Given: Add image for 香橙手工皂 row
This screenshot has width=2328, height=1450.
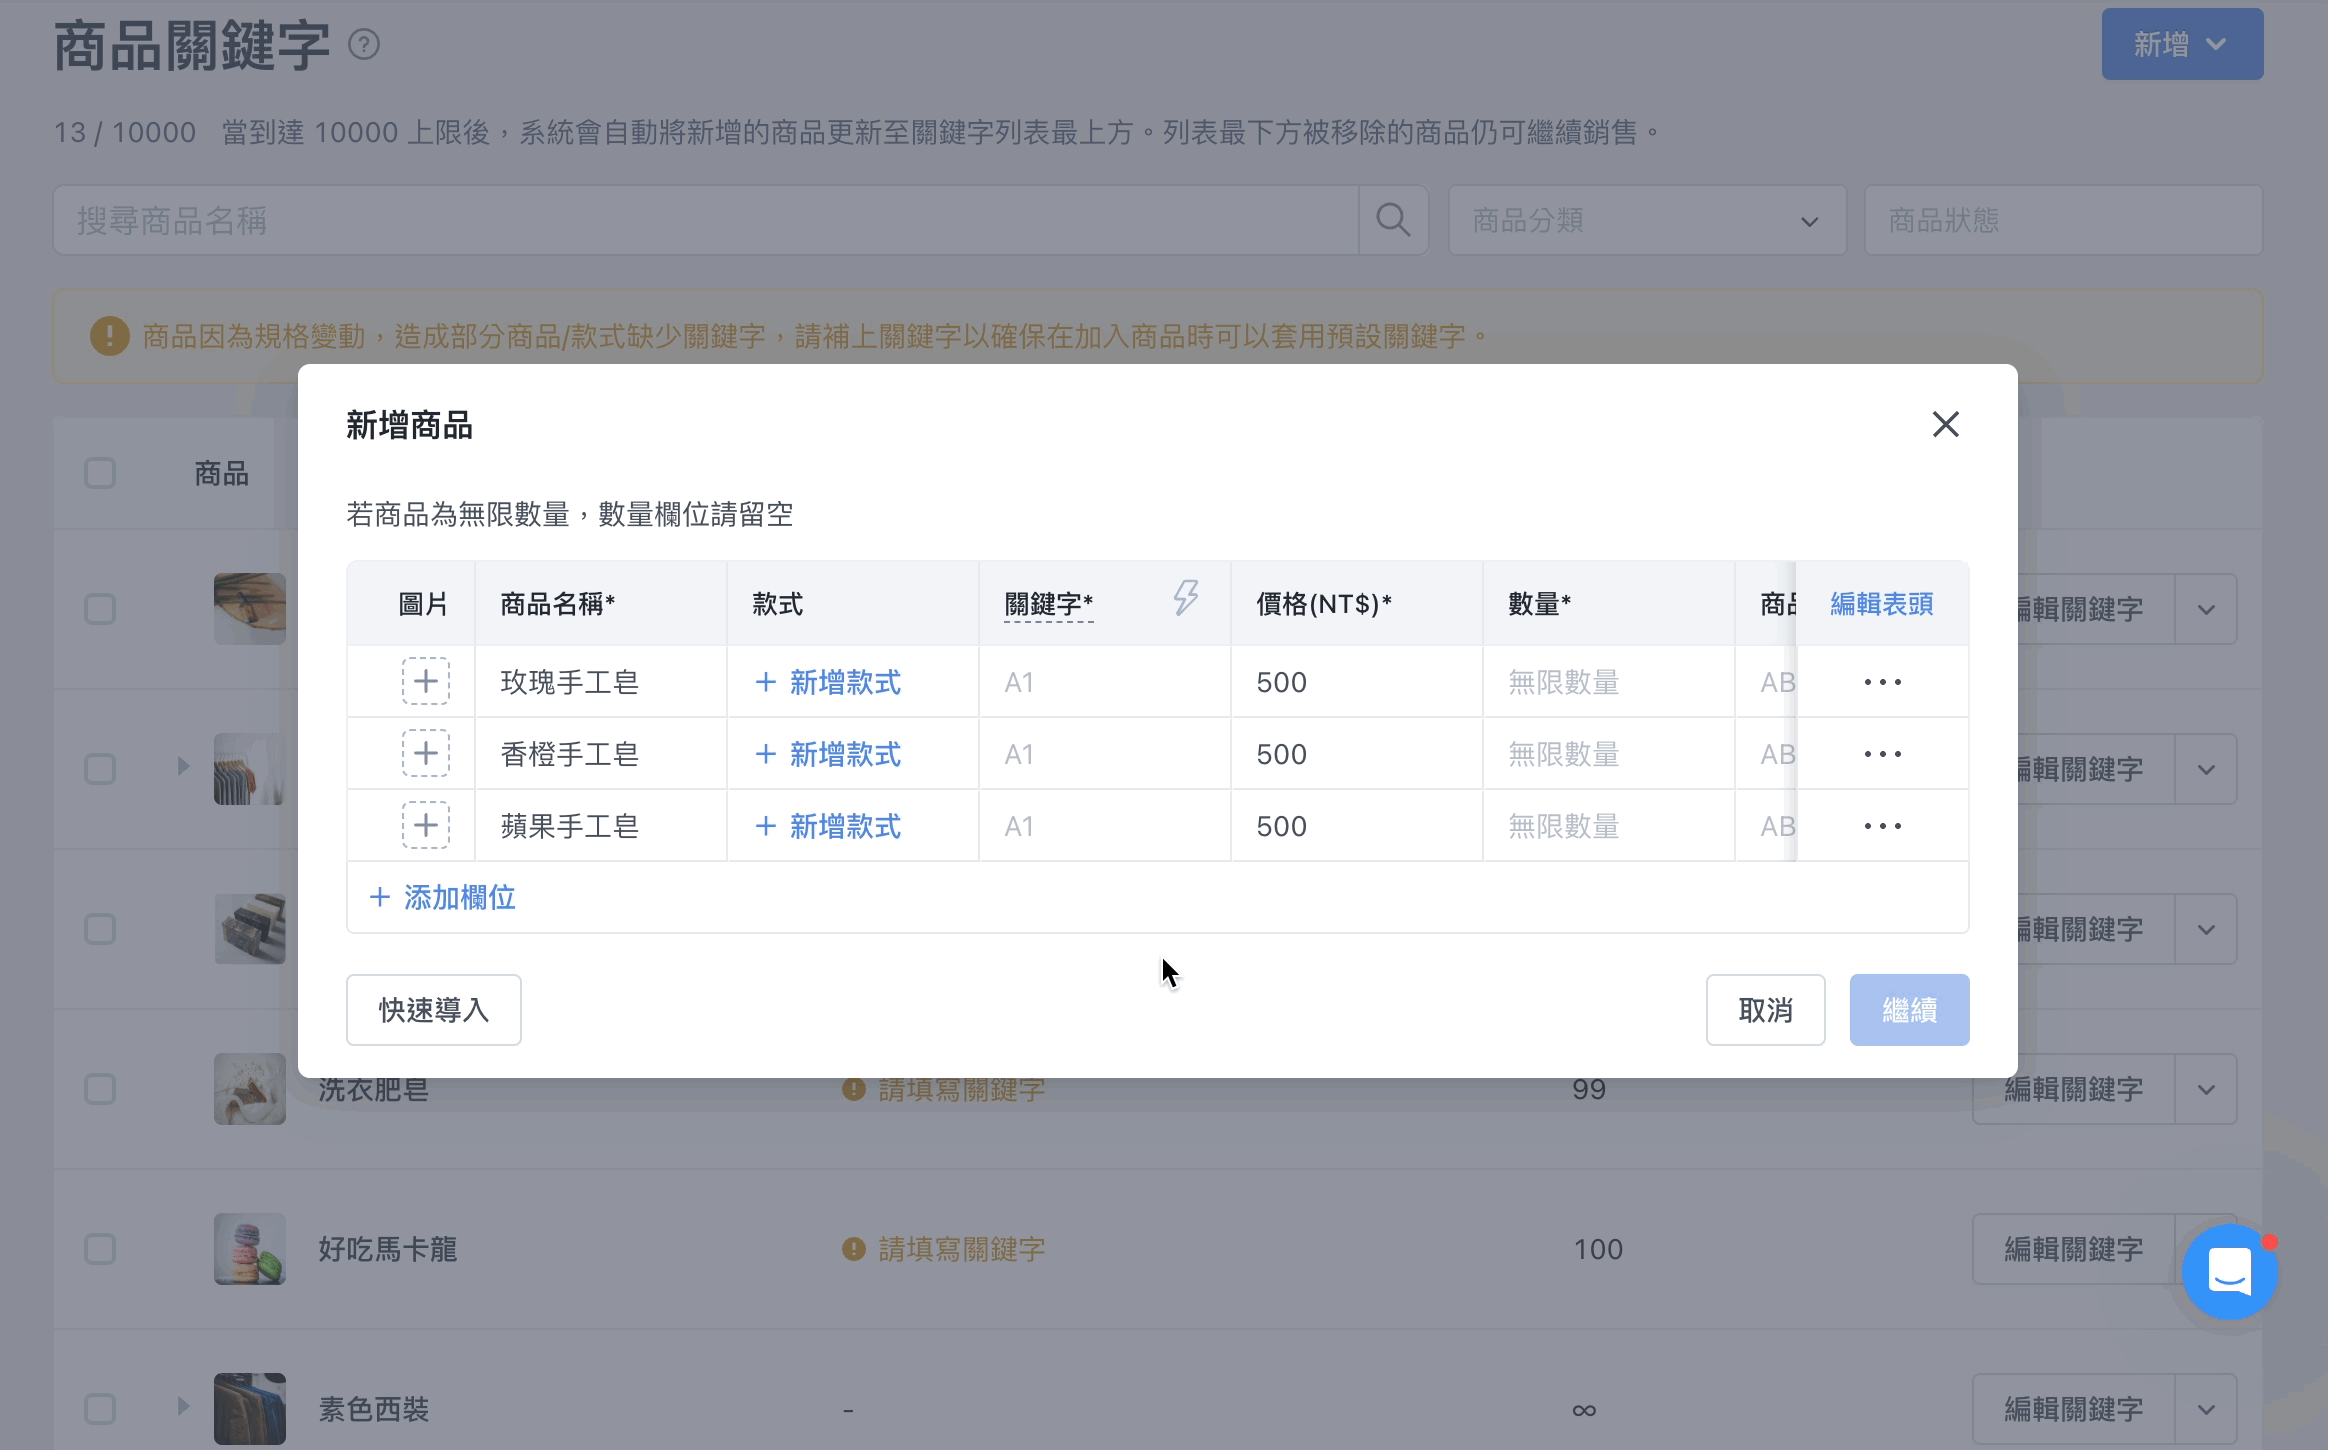Looking at the screenshot, I should click(426, 754).
